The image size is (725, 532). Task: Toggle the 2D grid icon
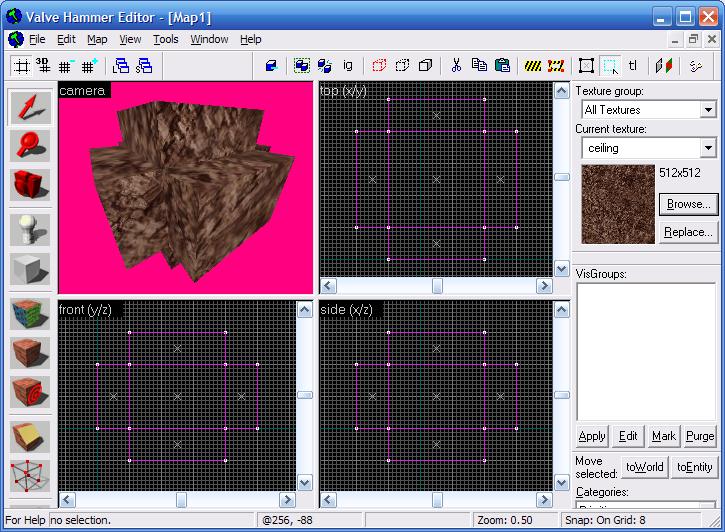pos(21,66)
